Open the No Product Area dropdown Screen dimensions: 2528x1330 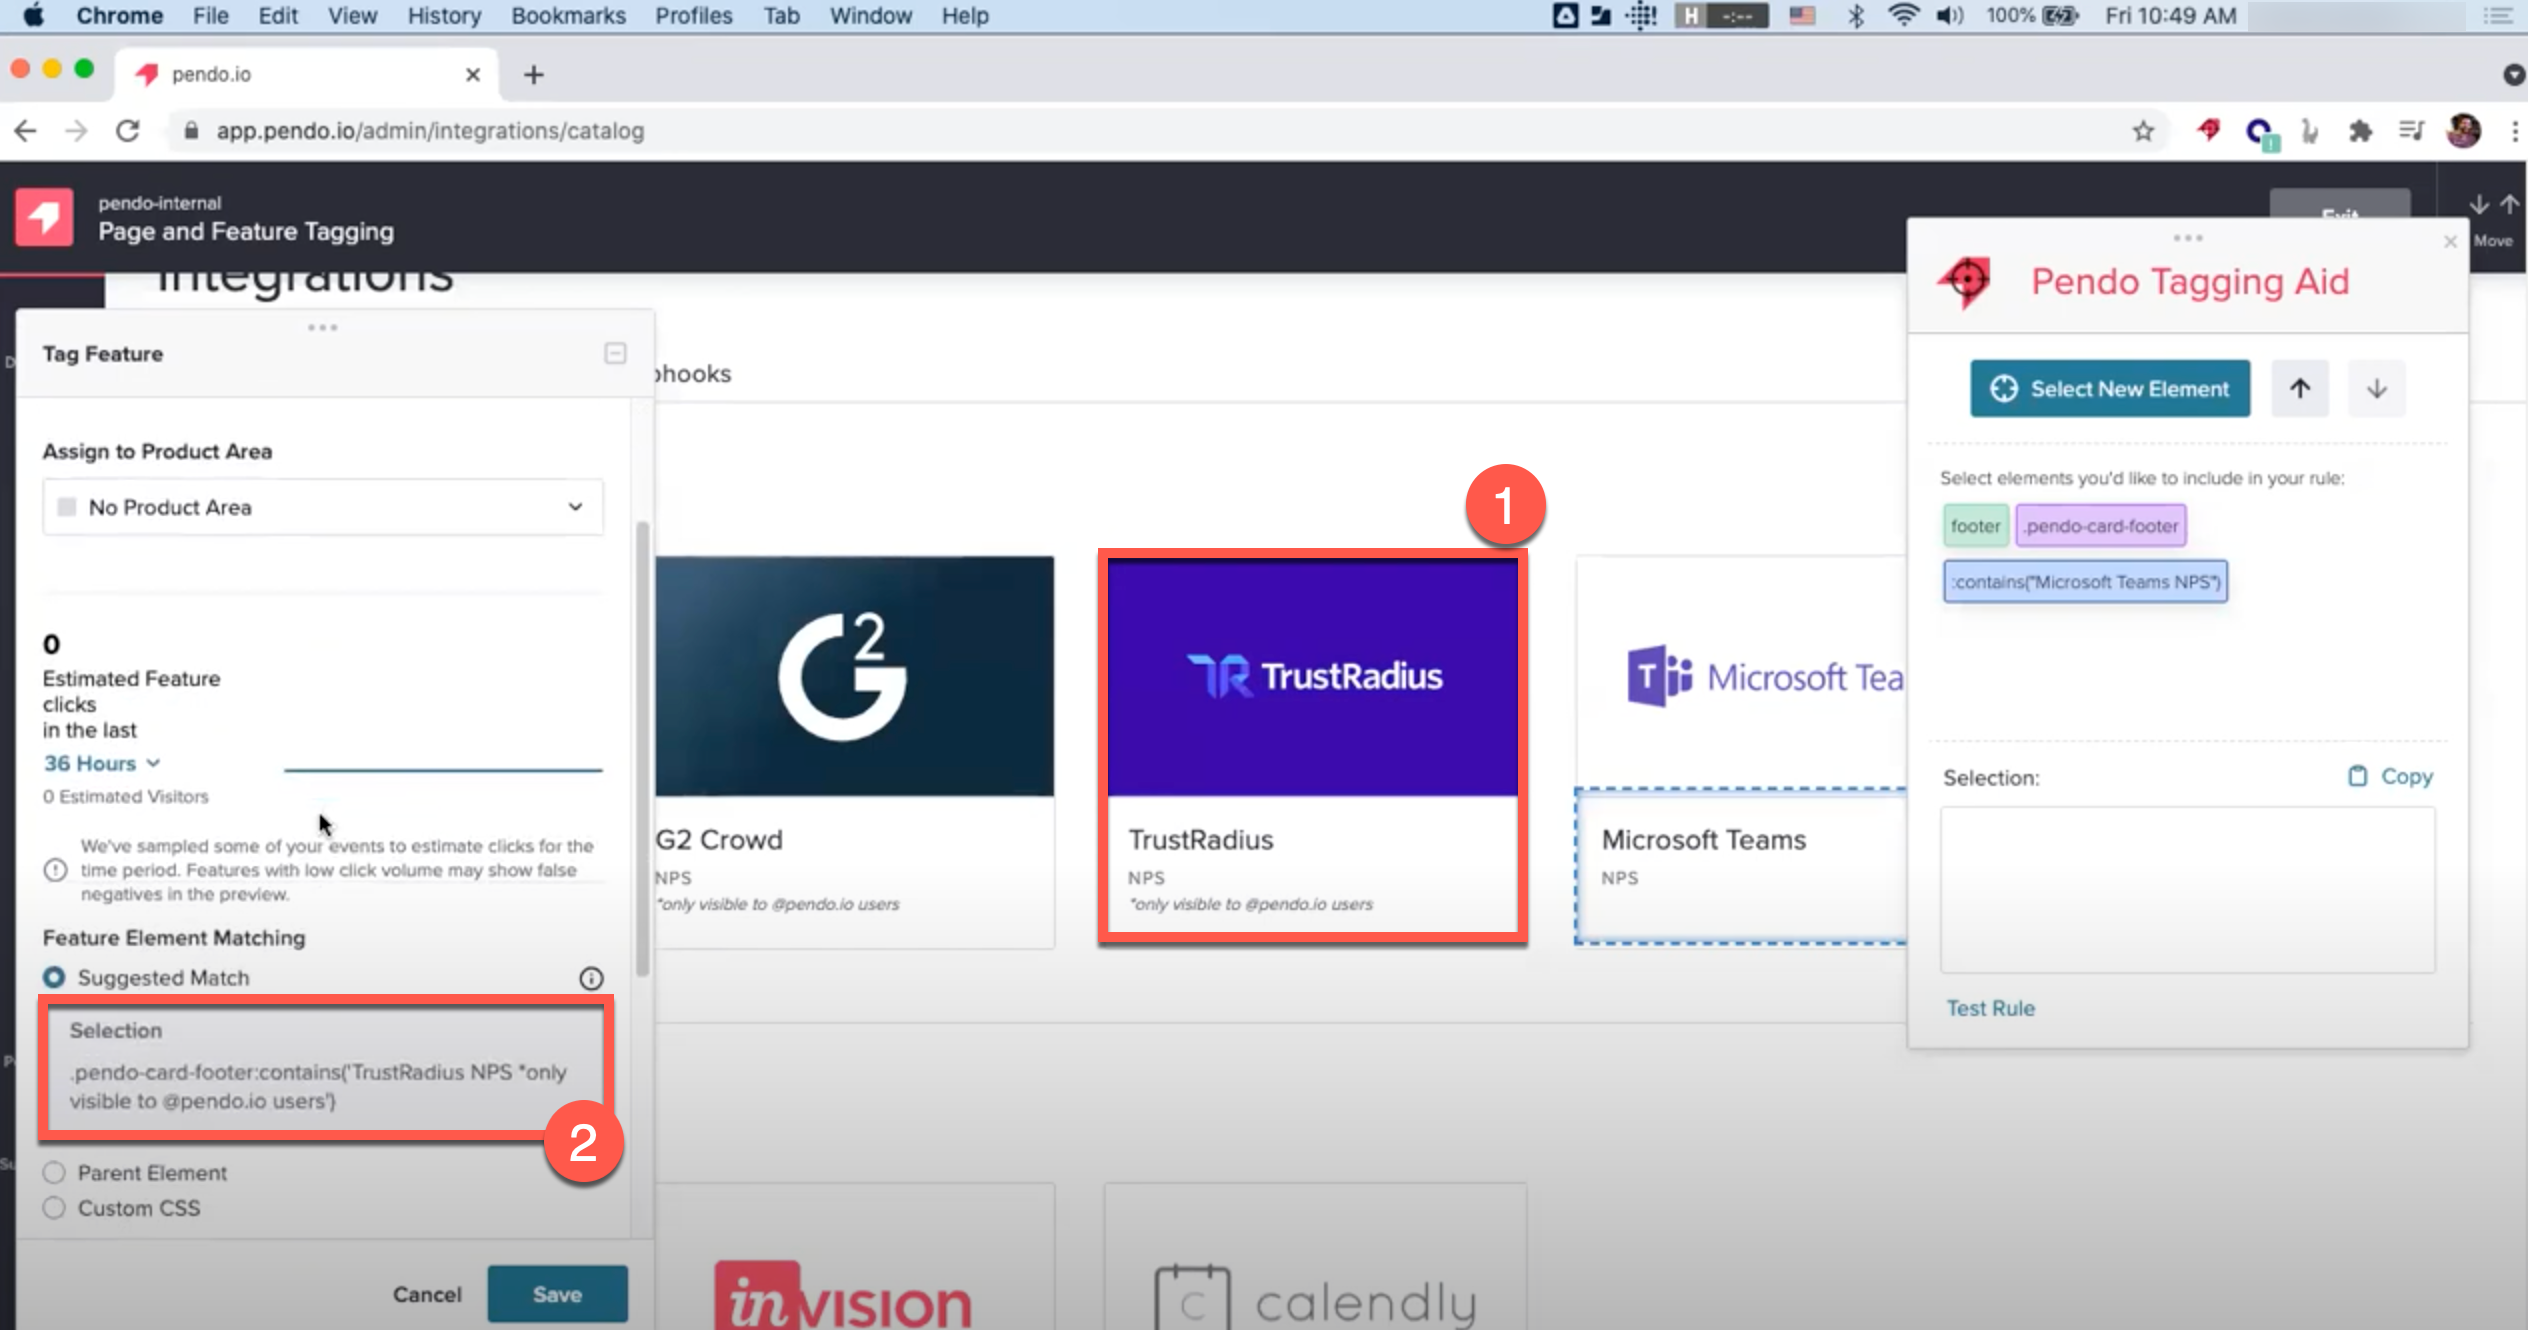323,507
